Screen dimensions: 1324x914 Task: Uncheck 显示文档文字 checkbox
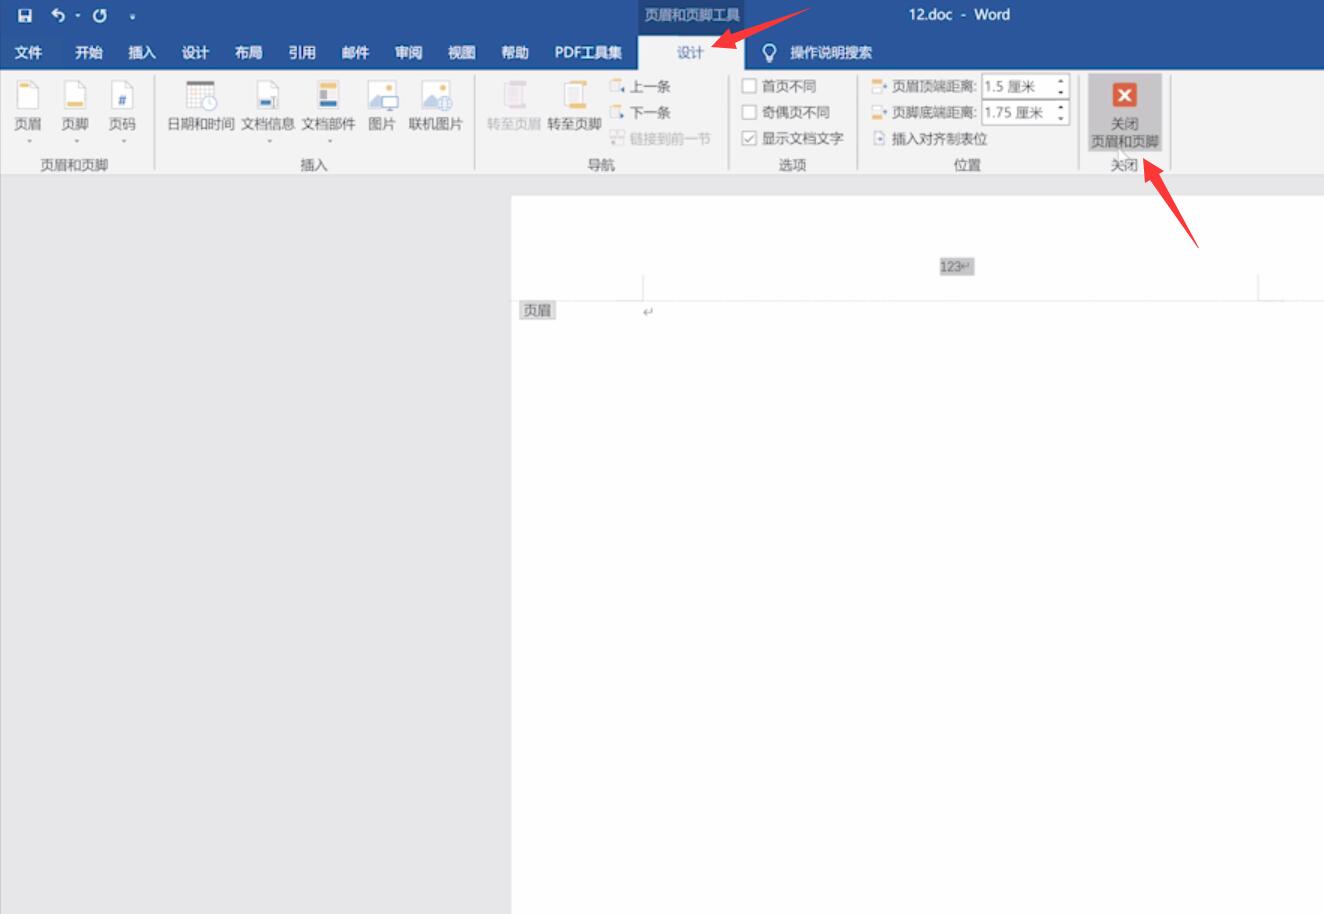tap(749, 138)
